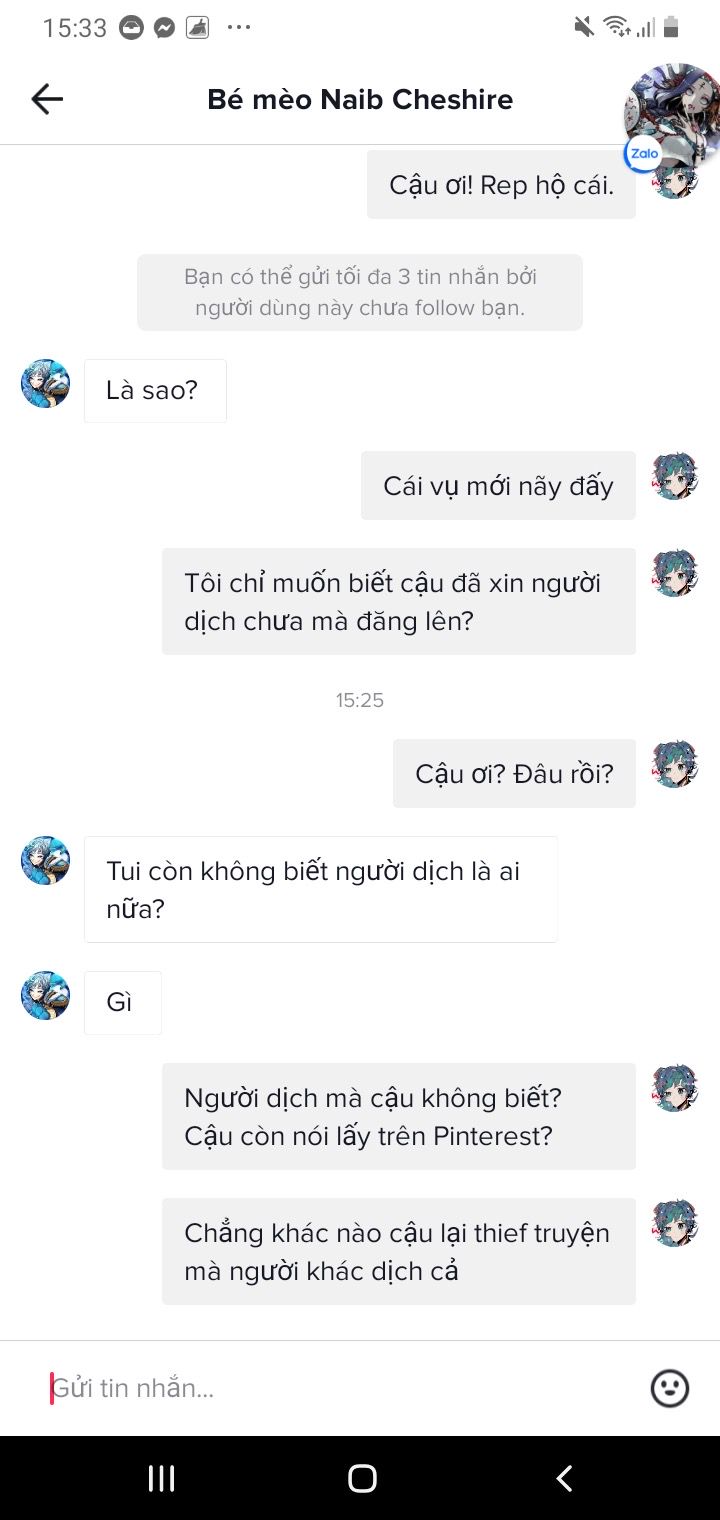The image size is (720, 1520).
Task: Tap Android back navigation chevron
Action: click(x=564, y=1478)
